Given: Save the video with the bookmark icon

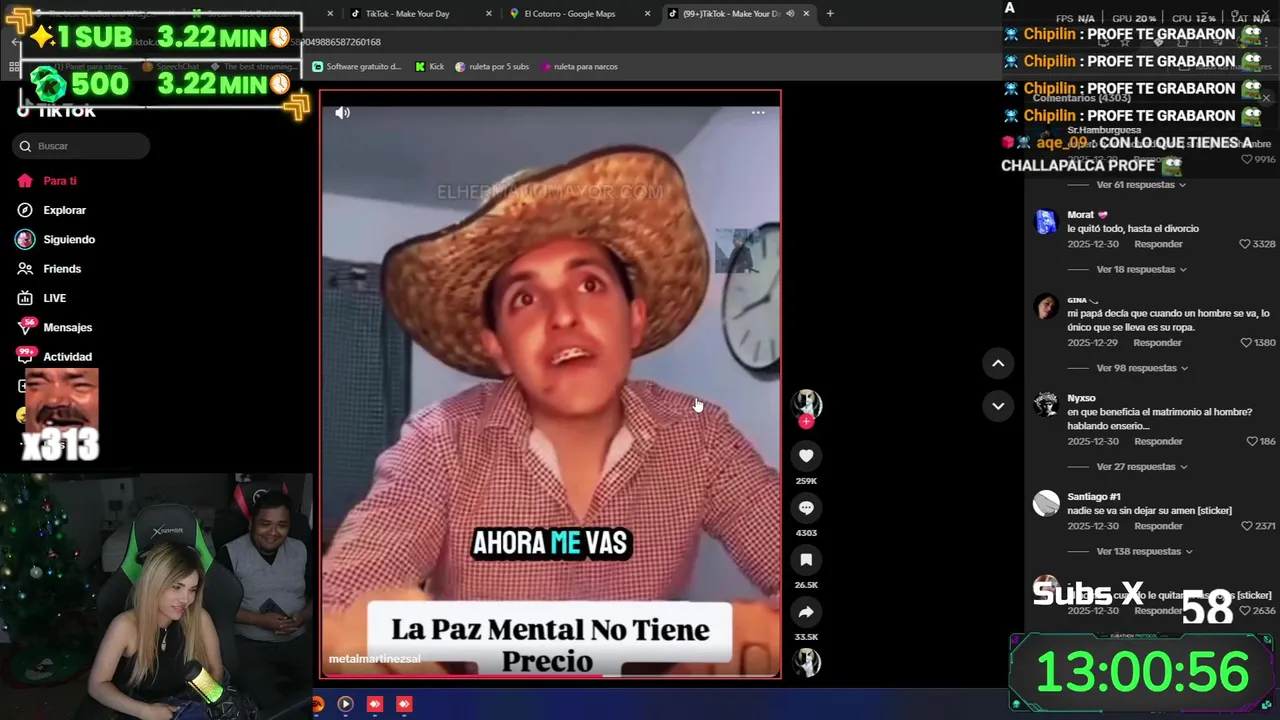Looking at the screenshot, I should tap(806, 560).
